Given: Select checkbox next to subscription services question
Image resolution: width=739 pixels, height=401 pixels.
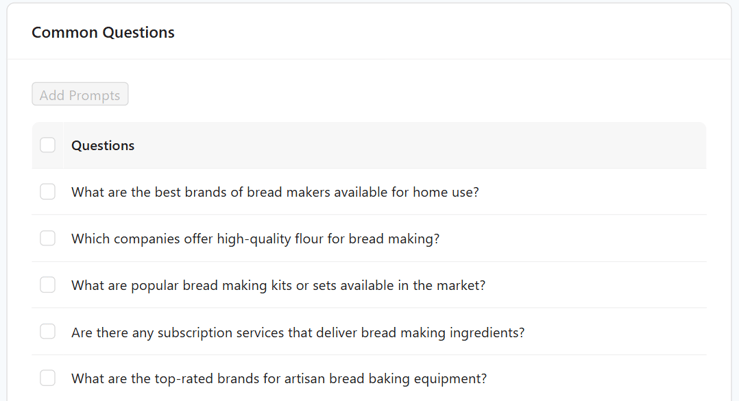Looking at the screenshot, I should click(x=48, y=331).
